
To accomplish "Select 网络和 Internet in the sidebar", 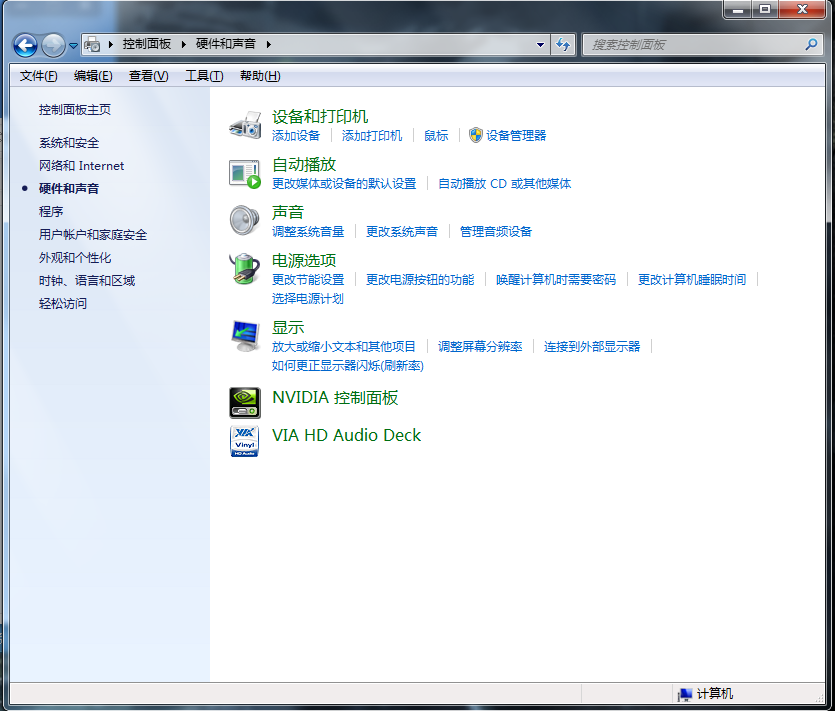I will coord(81,166).
